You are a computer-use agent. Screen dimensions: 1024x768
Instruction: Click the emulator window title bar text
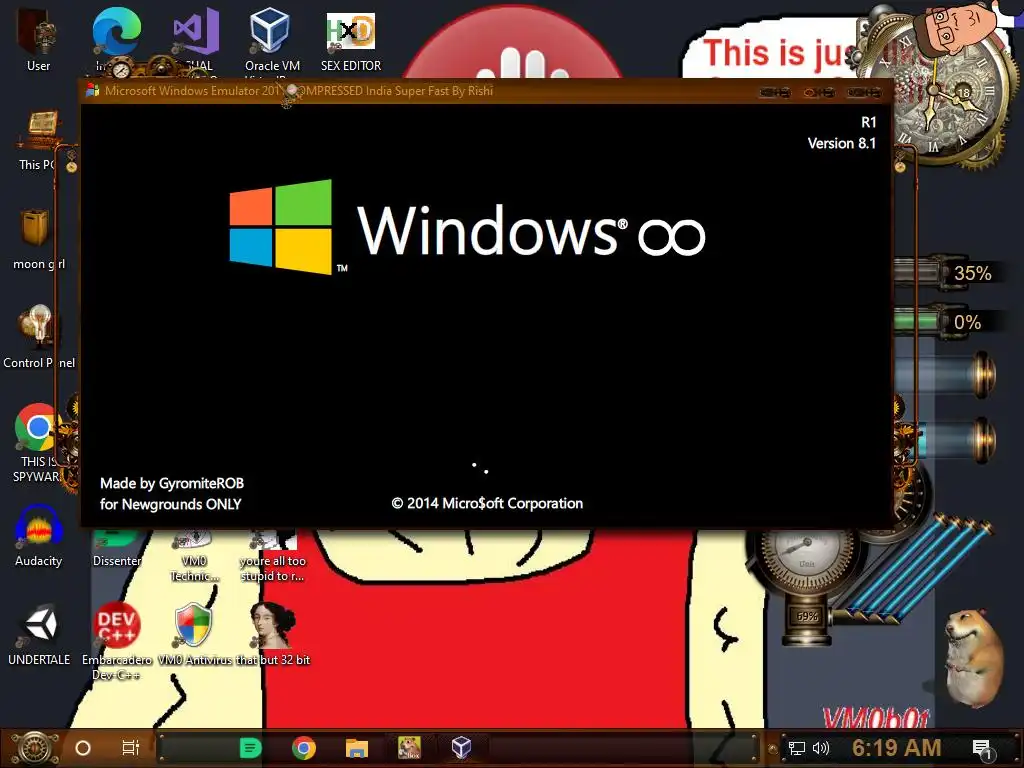(298, 91)
